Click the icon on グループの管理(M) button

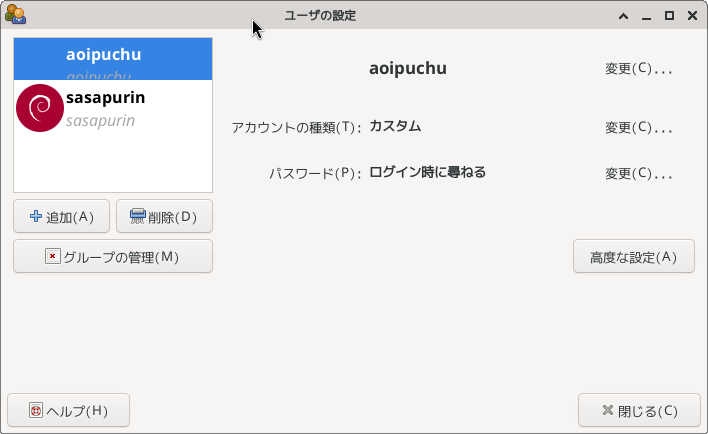(53, 256)
